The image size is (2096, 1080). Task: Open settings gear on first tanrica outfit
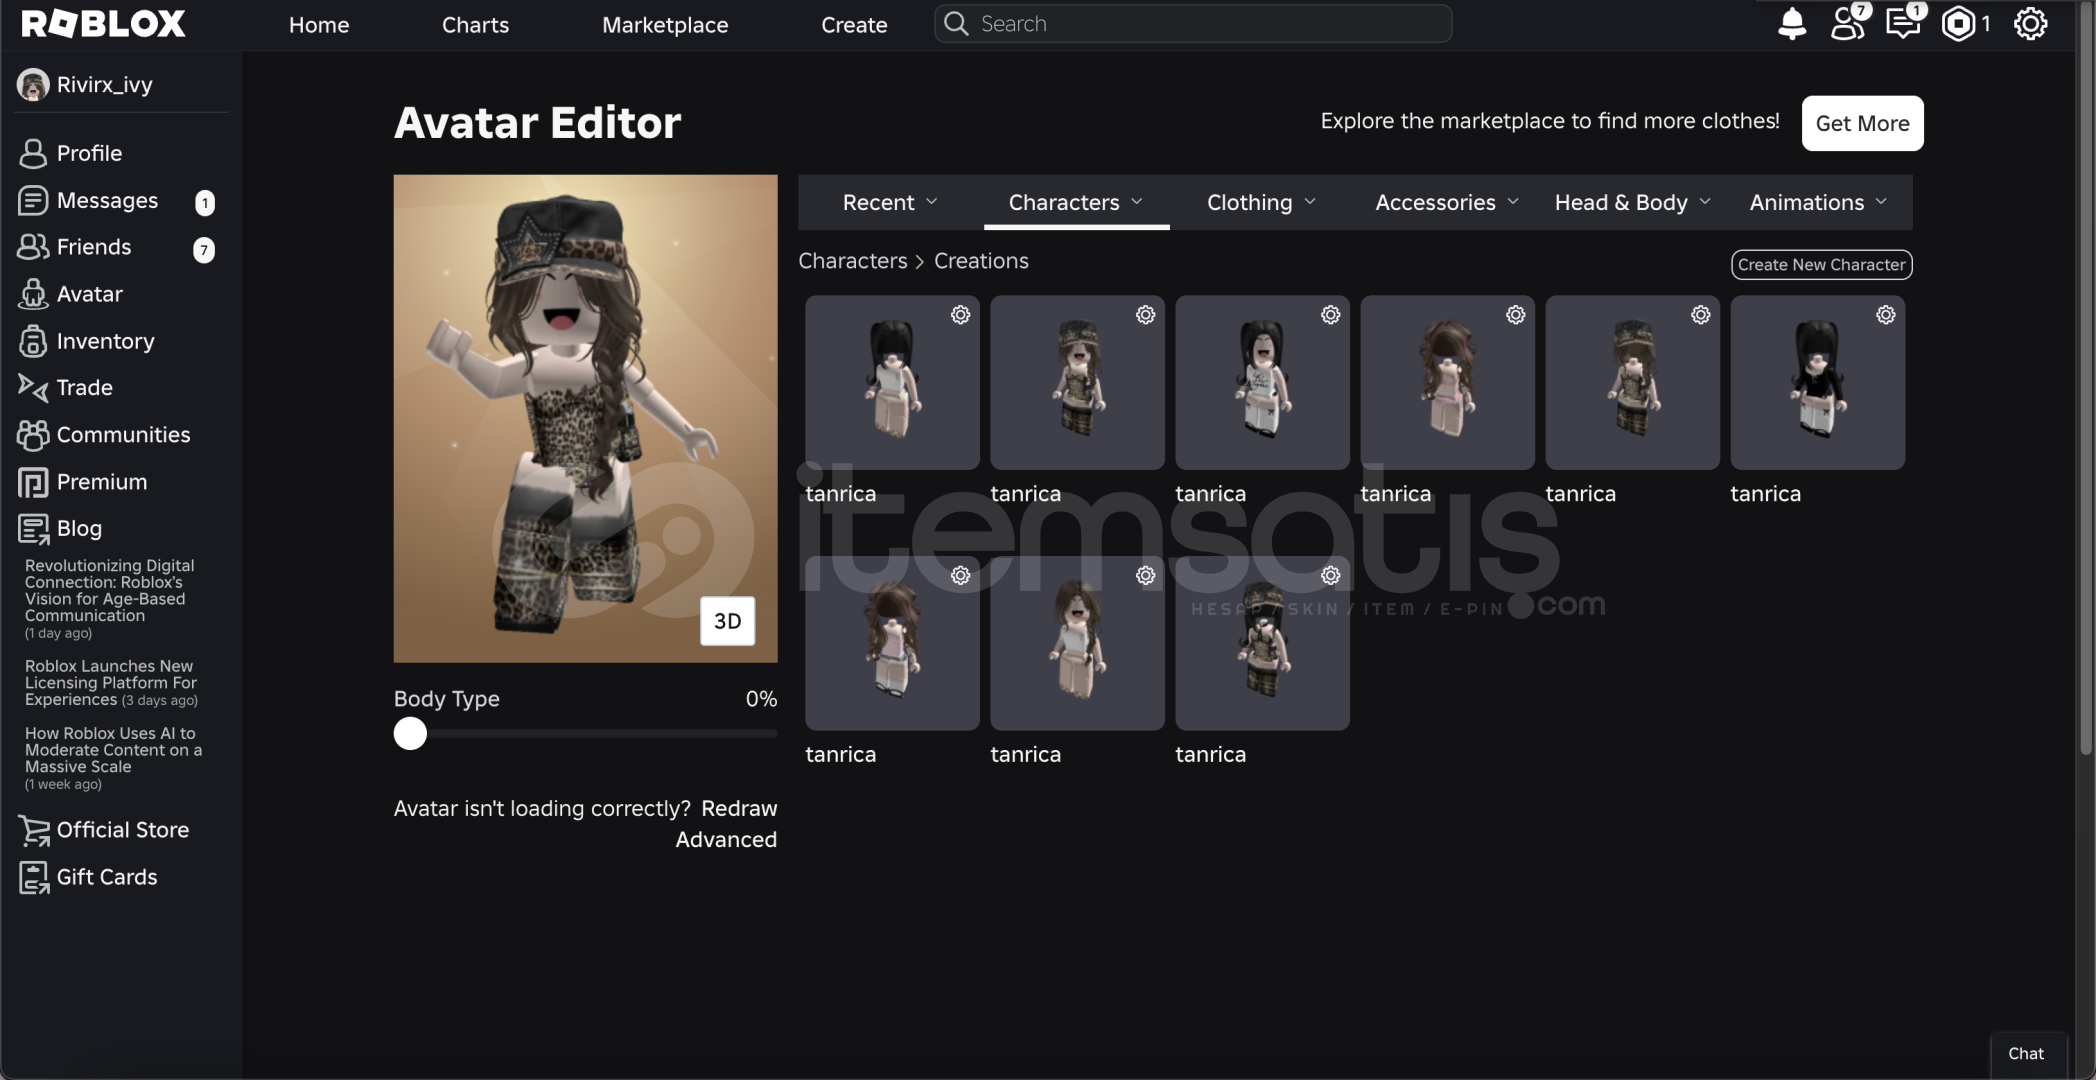[960, 315]
